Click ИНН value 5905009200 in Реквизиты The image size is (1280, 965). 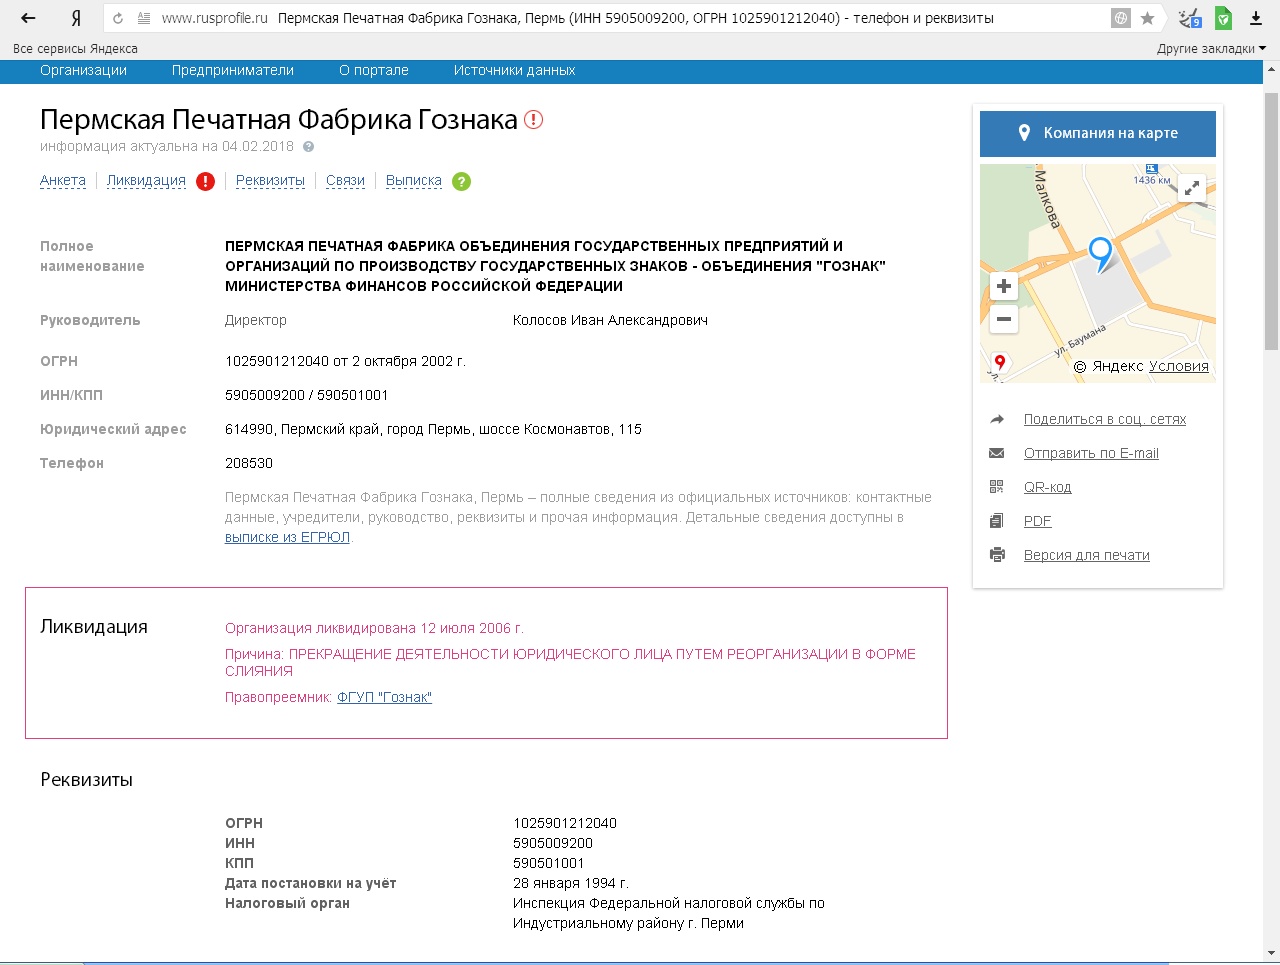(553, 843)
